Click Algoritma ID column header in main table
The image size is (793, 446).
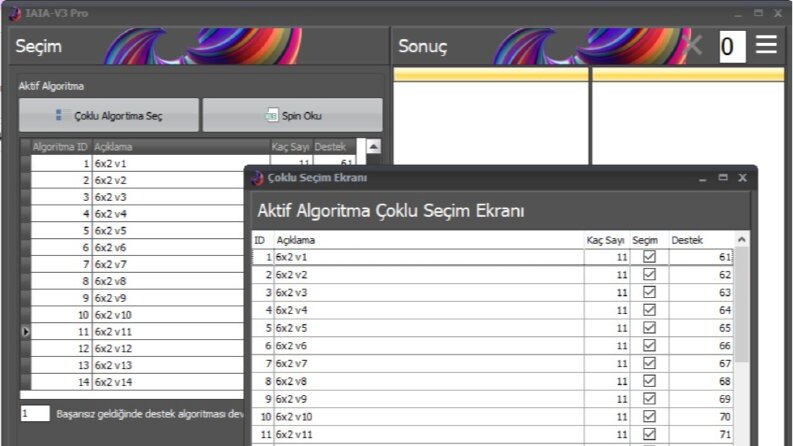coord(61,147)
